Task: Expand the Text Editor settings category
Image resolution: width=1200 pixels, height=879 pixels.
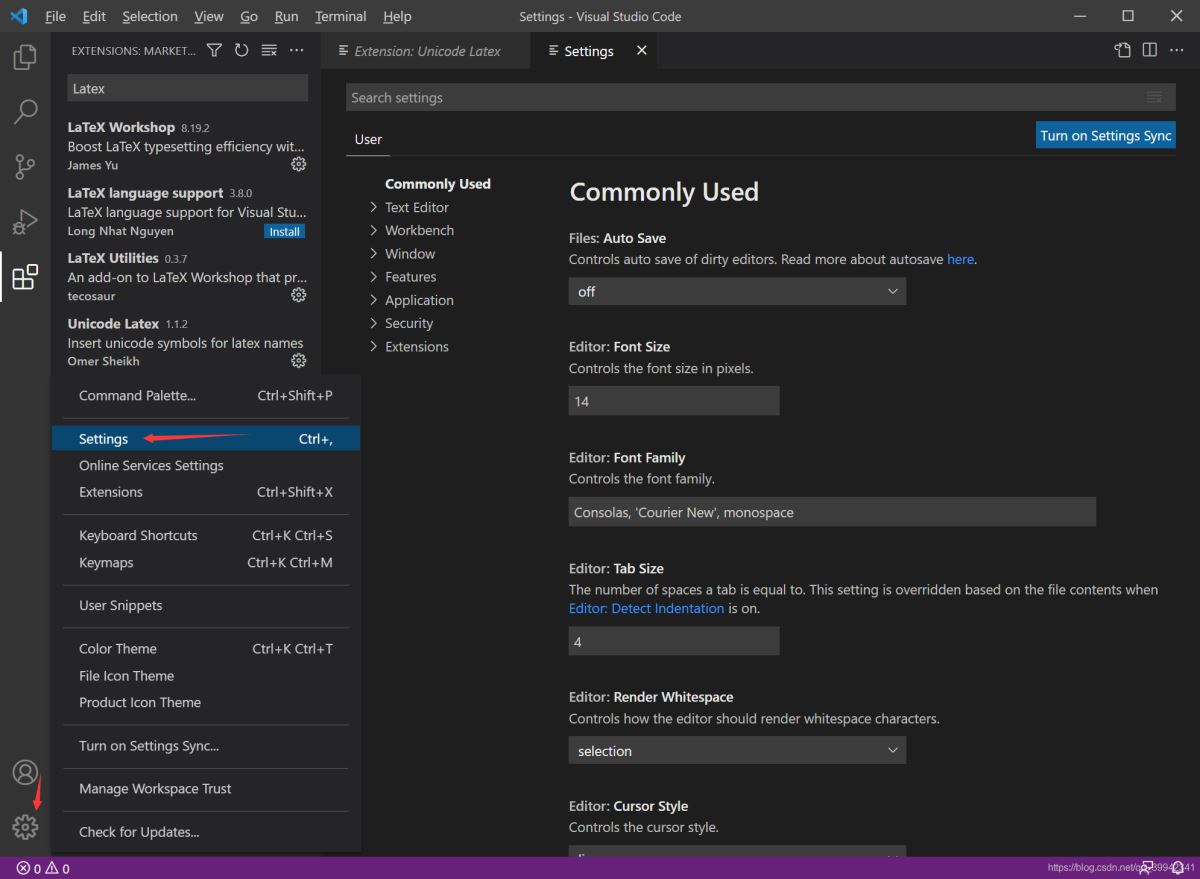Action: (416, 207)
